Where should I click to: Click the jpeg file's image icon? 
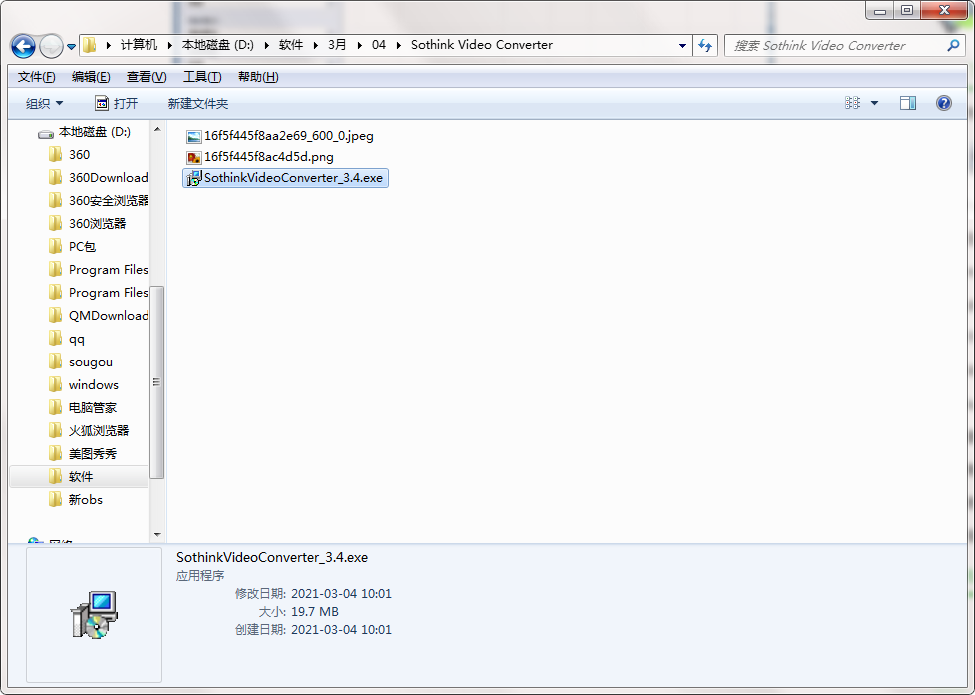(x=194, y=137)
